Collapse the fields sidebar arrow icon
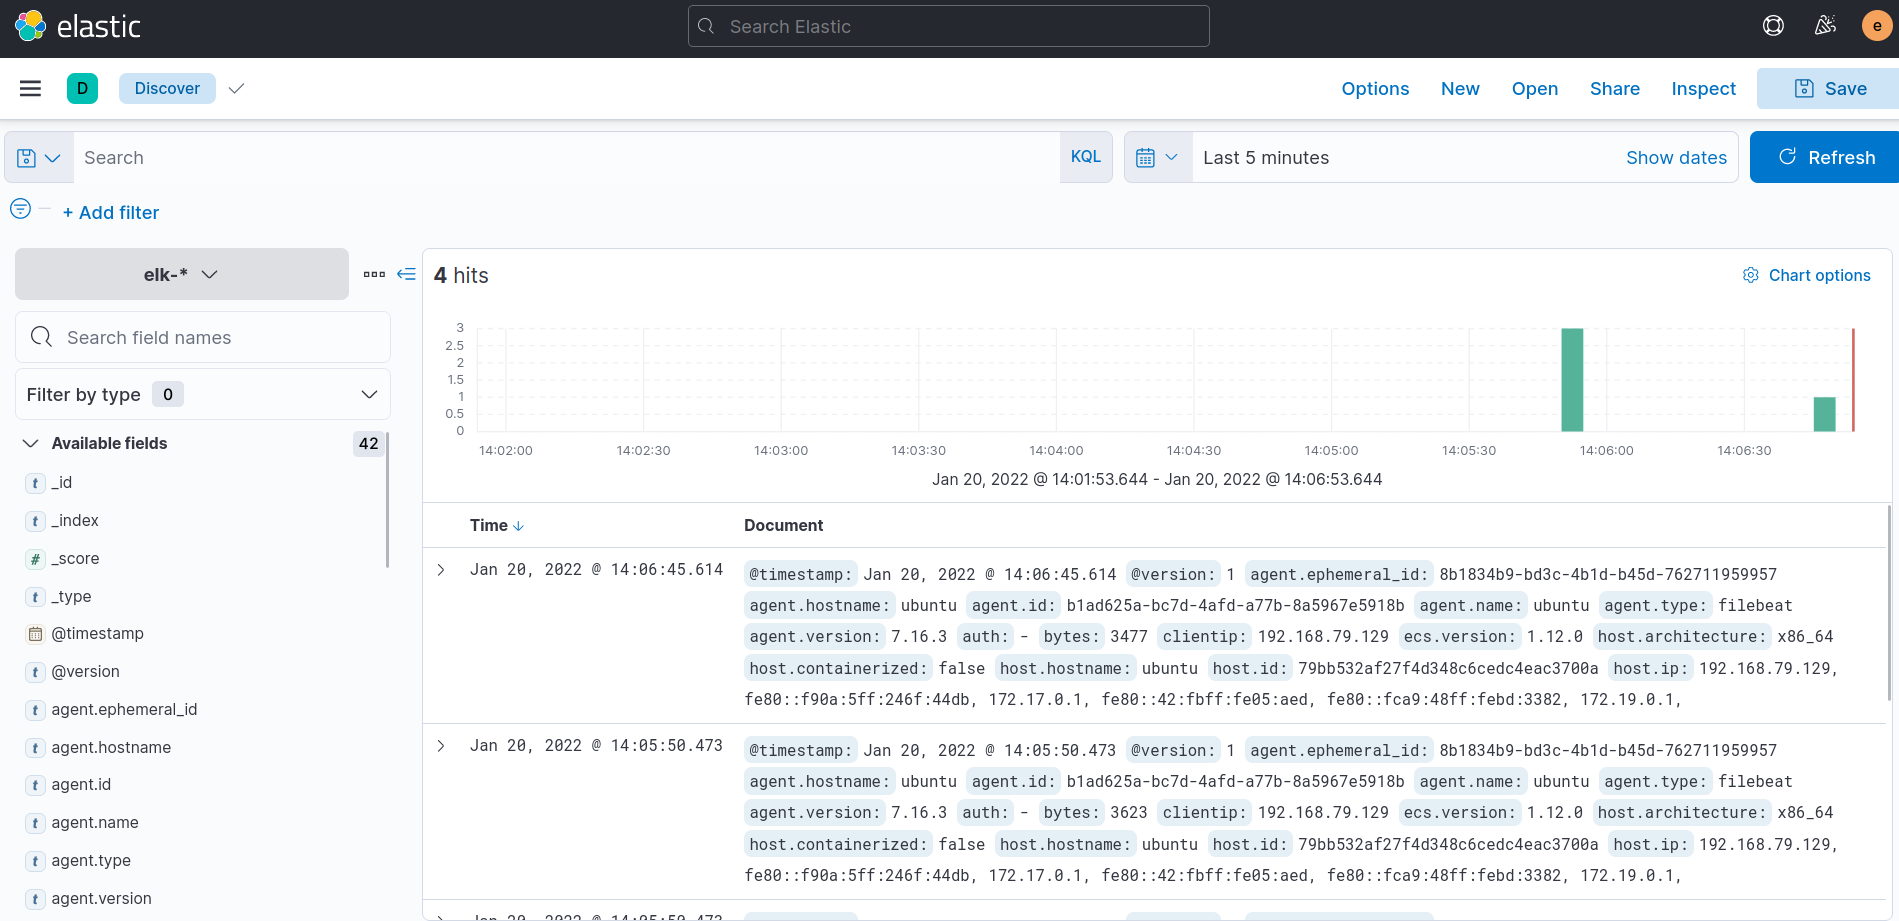1899x921 pixels. pyautogui.click(x=406, y=274)
